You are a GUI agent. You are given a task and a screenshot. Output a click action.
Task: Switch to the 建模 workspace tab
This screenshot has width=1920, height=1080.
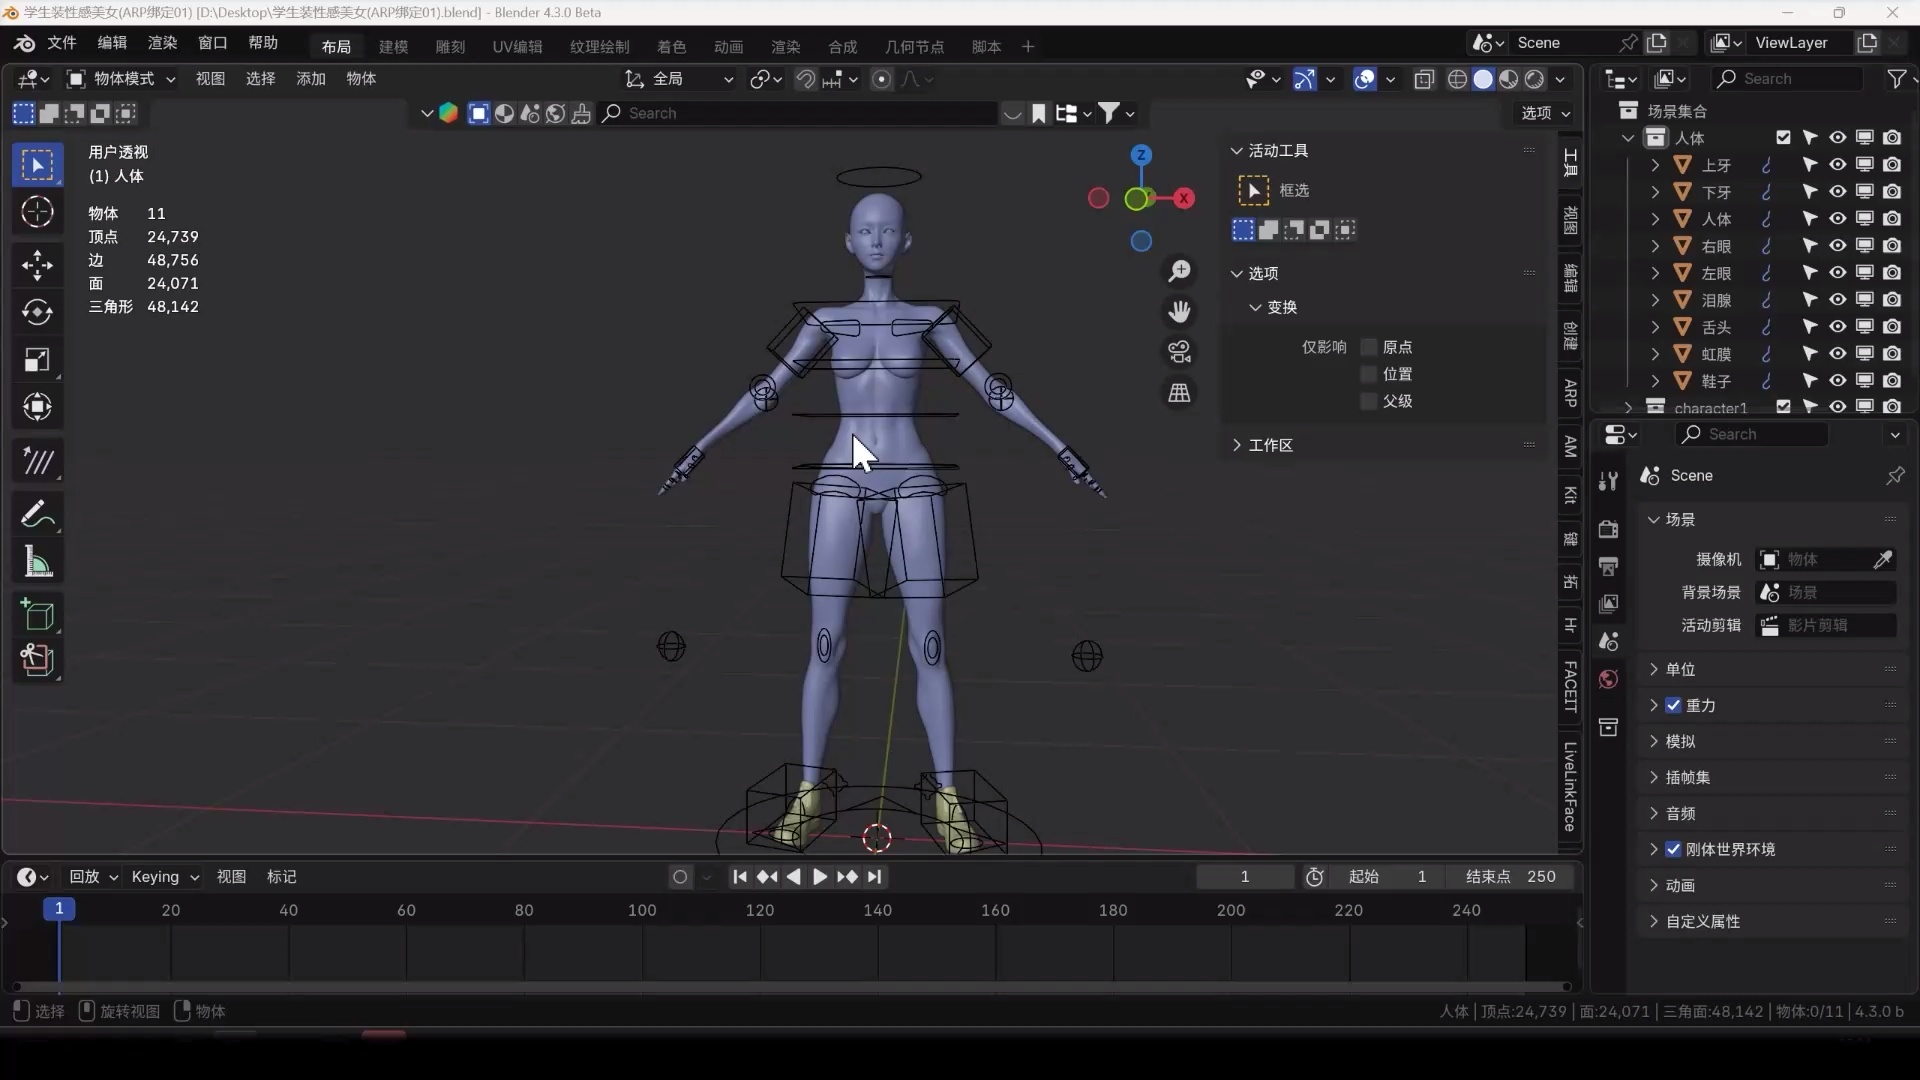(x=393, y=46)
